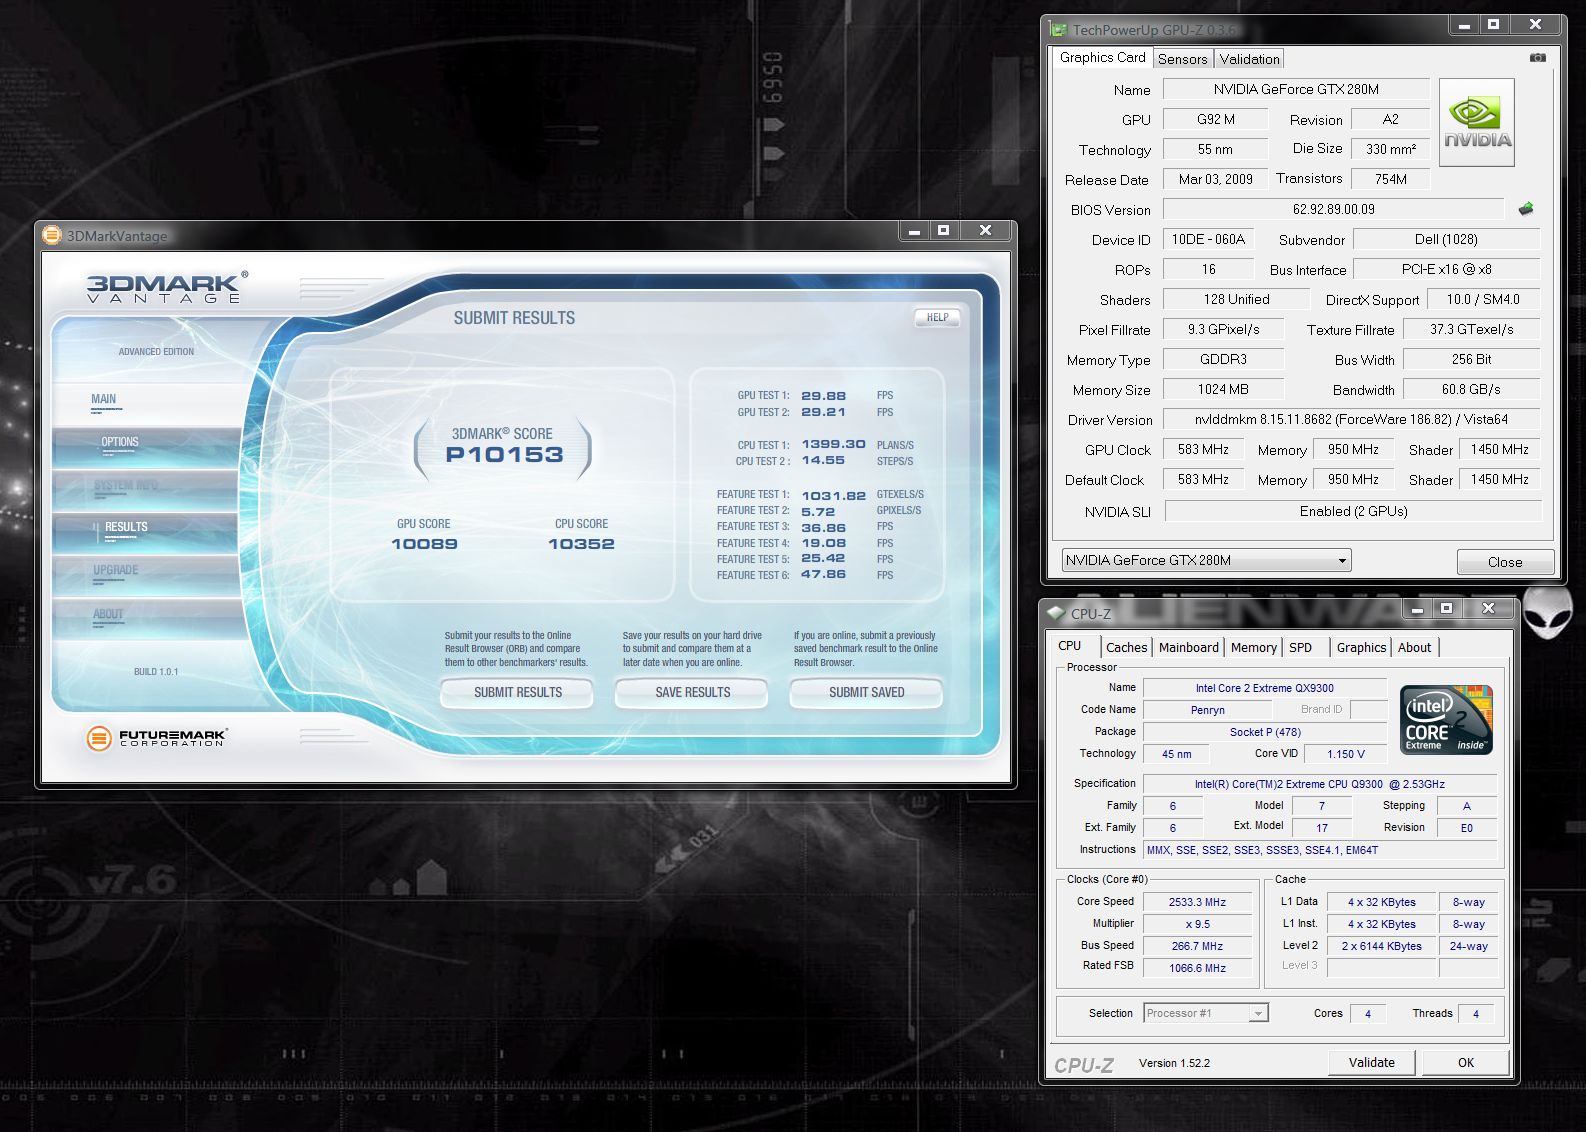Click the CPU-Z title bar app icon
Screen dimensions: 1586x1132
[1055, 613]
